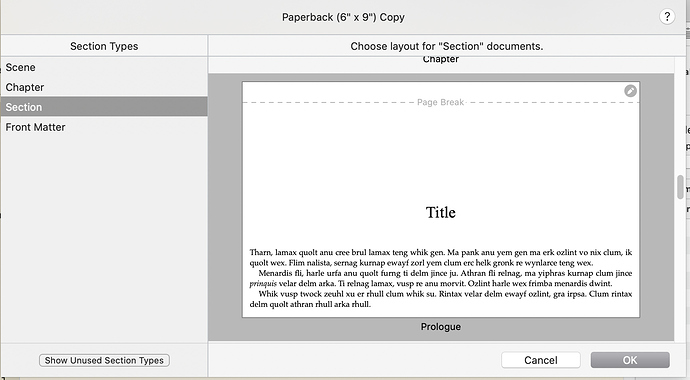The image size is (690, 380).
Task: Click empty list area below Front Matter
Action: 104,238
